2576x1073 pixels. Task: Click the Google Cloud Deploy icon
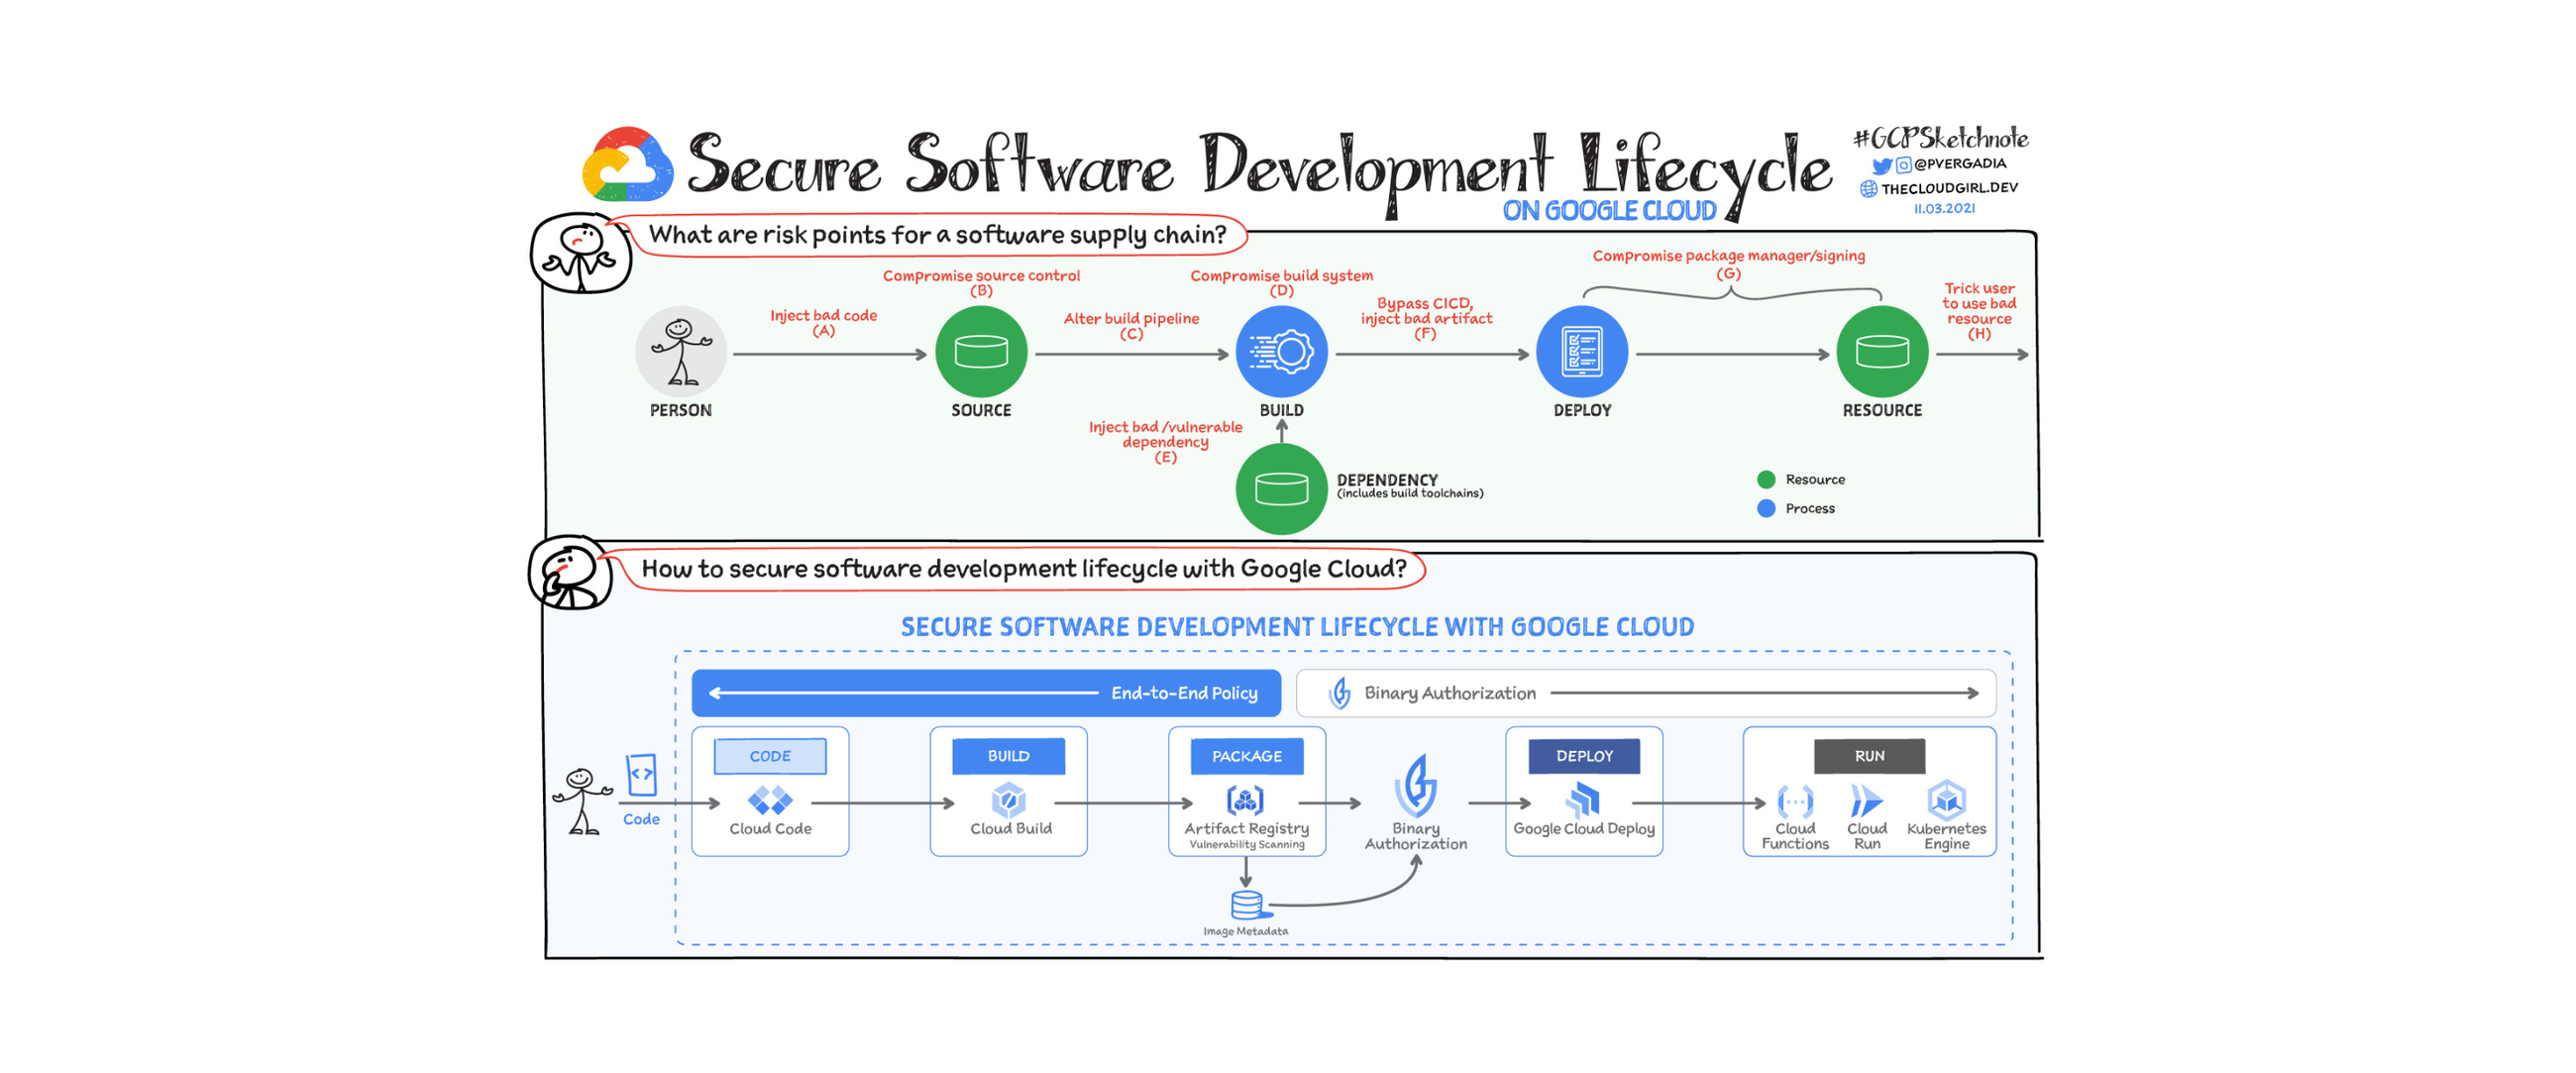point(1583,800)
